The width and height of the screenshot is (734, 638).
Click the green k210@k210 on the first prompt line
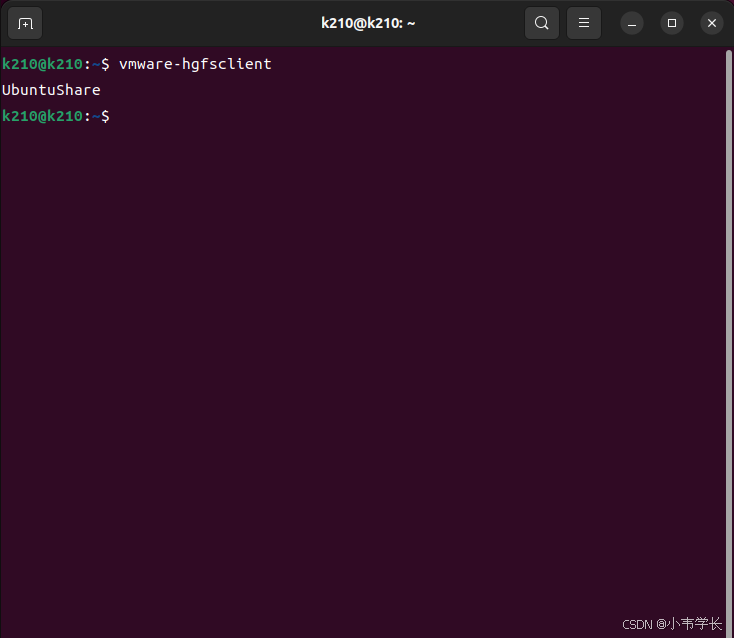42,64
